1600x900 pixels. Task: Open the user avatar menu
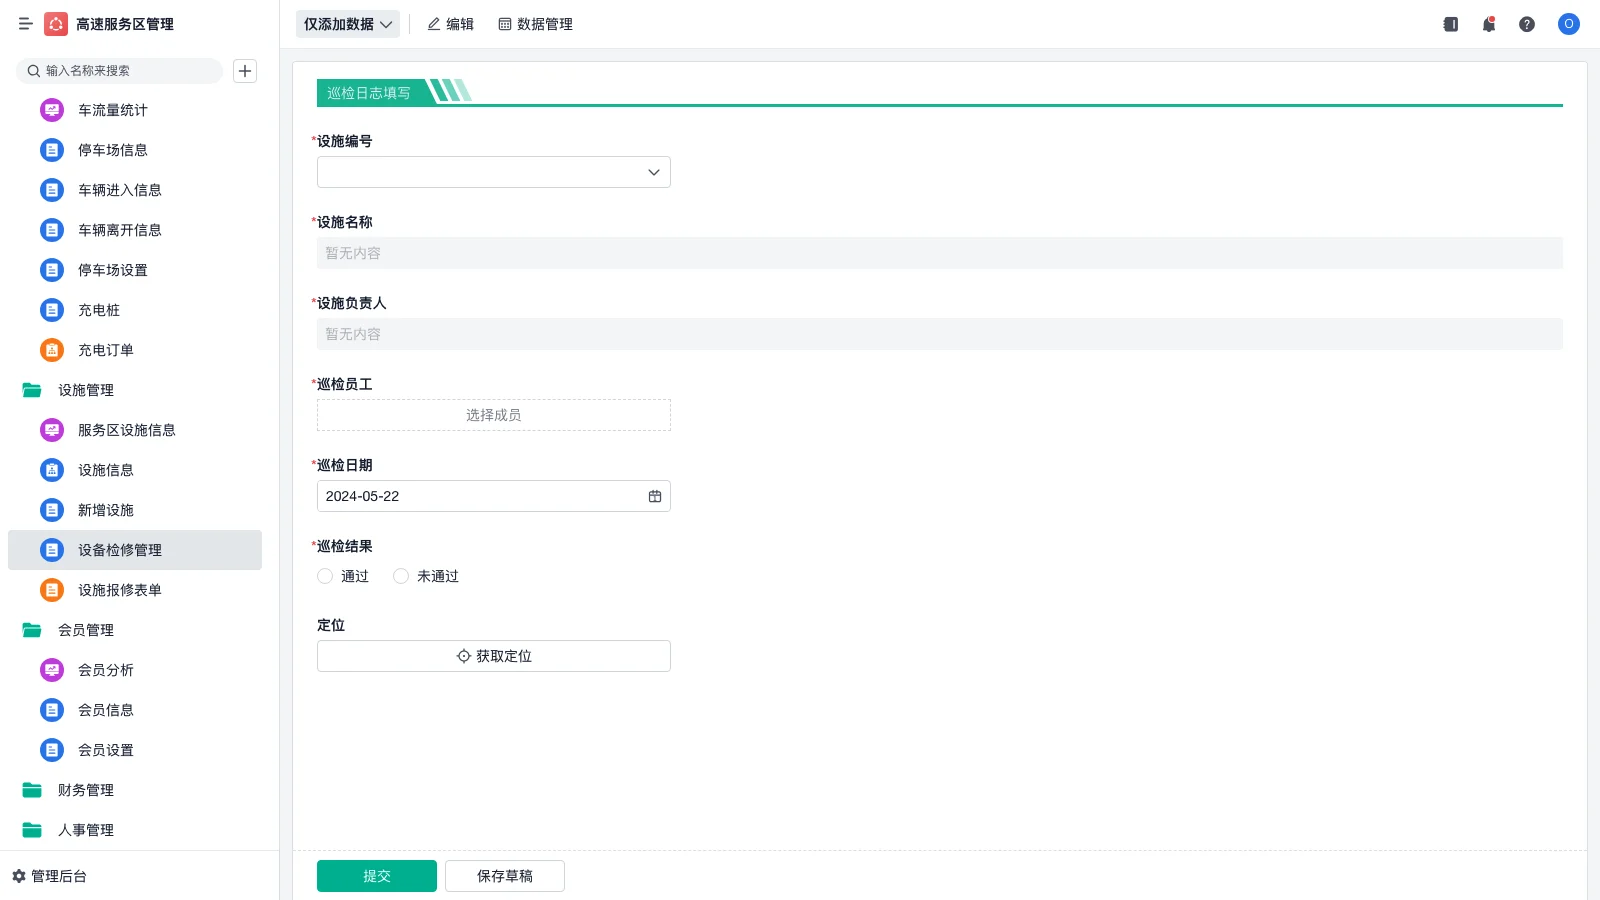(1568, 24)
